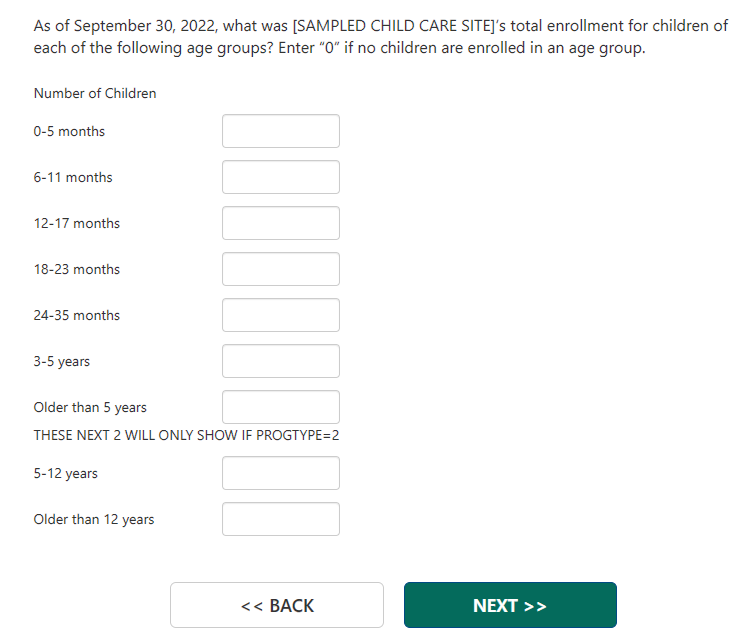Focus the 6-11 months number field
This screenshot has width=737, height=640.
pos(280,177)
